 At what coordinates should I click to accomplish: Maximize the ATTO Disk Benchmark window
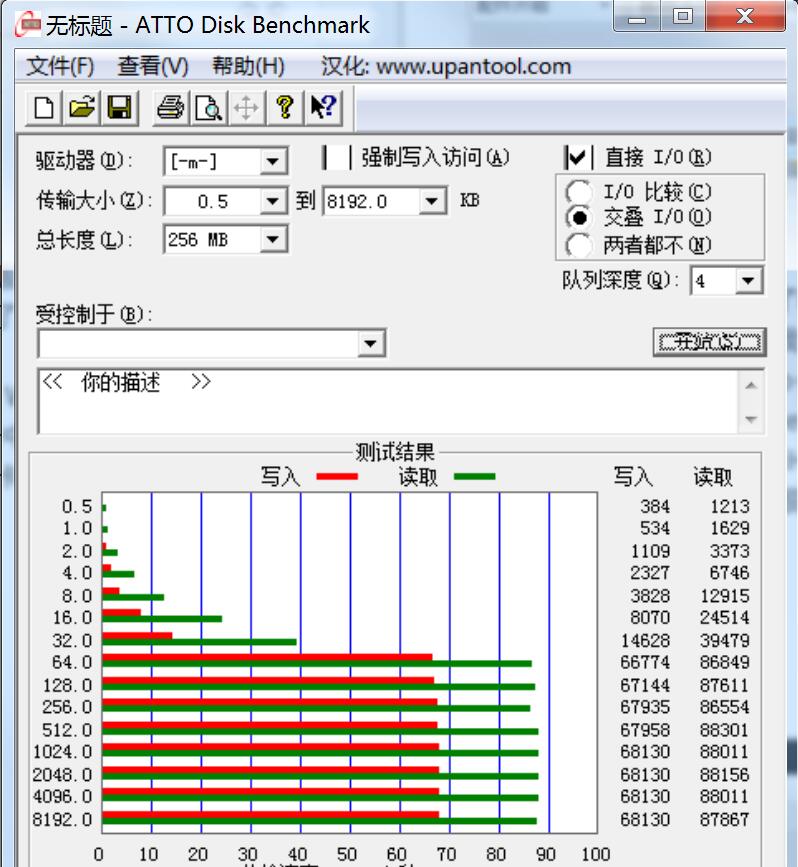tap(682, 17)
